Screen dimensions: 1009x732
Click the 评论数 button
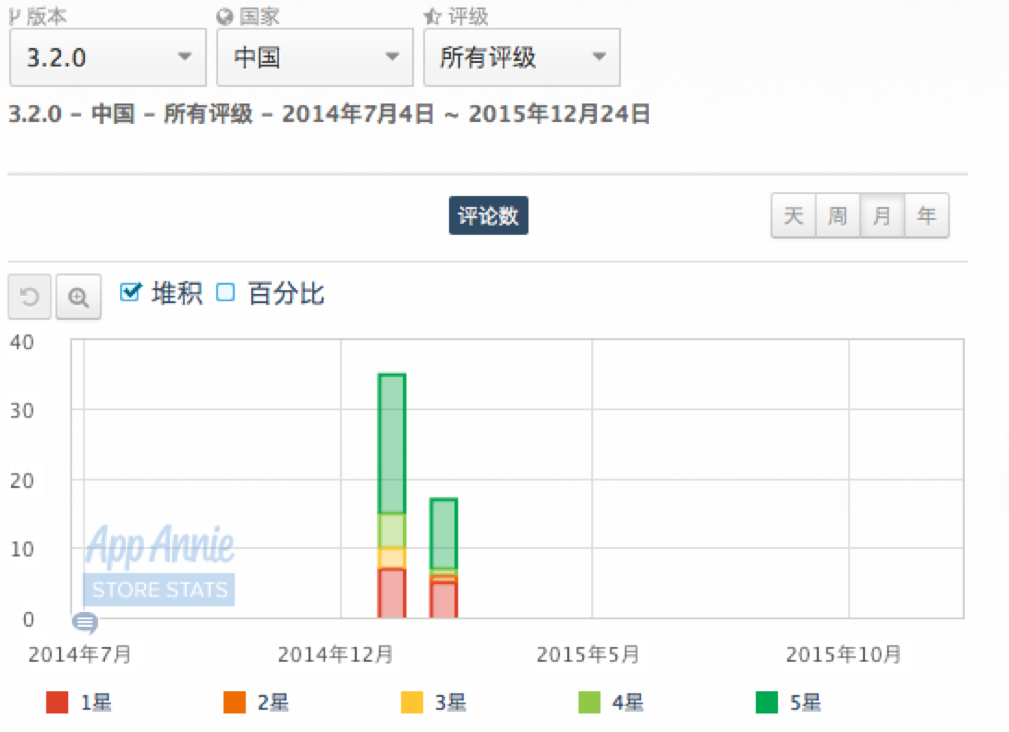[488, 215]
